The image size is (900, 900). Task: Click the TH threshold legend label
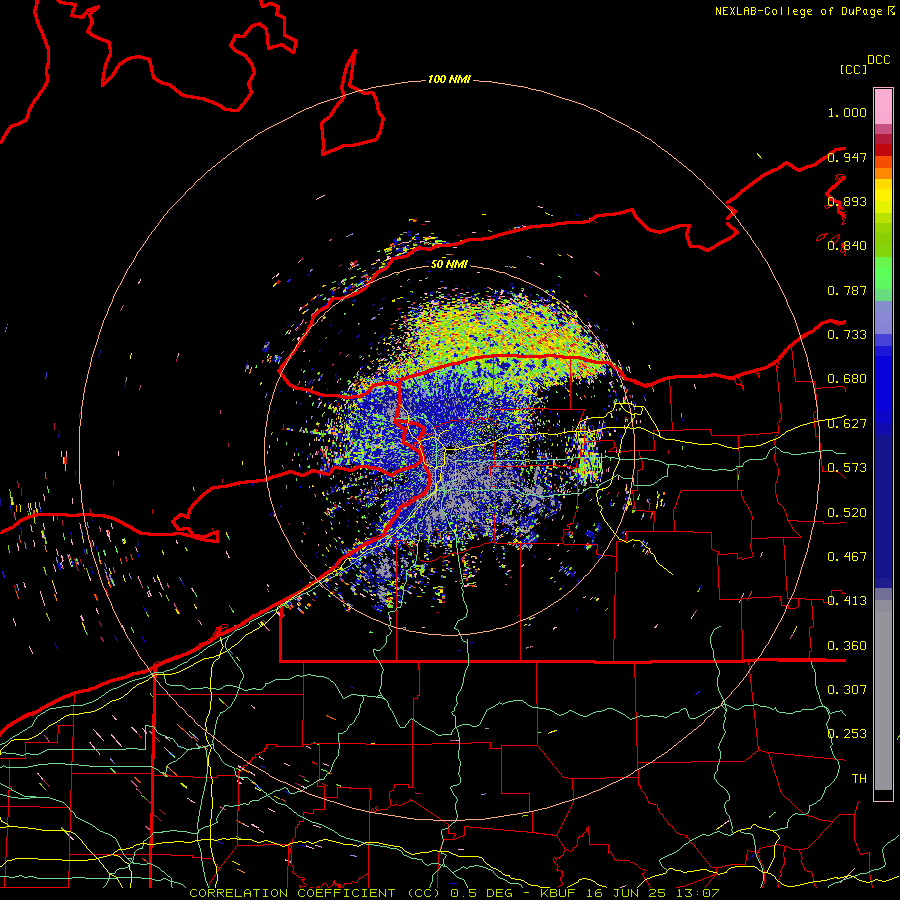tap(859, 778)
